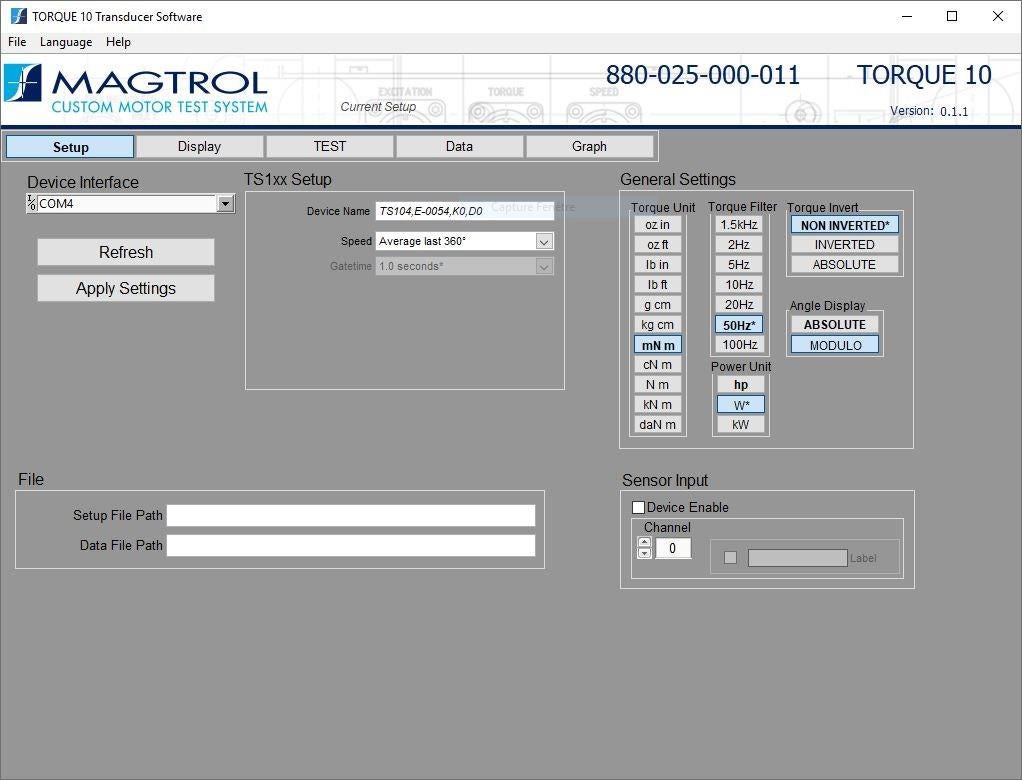Select mN m torque unit
This screenshot has width=1022, height=780.
(x=658, y=345)
